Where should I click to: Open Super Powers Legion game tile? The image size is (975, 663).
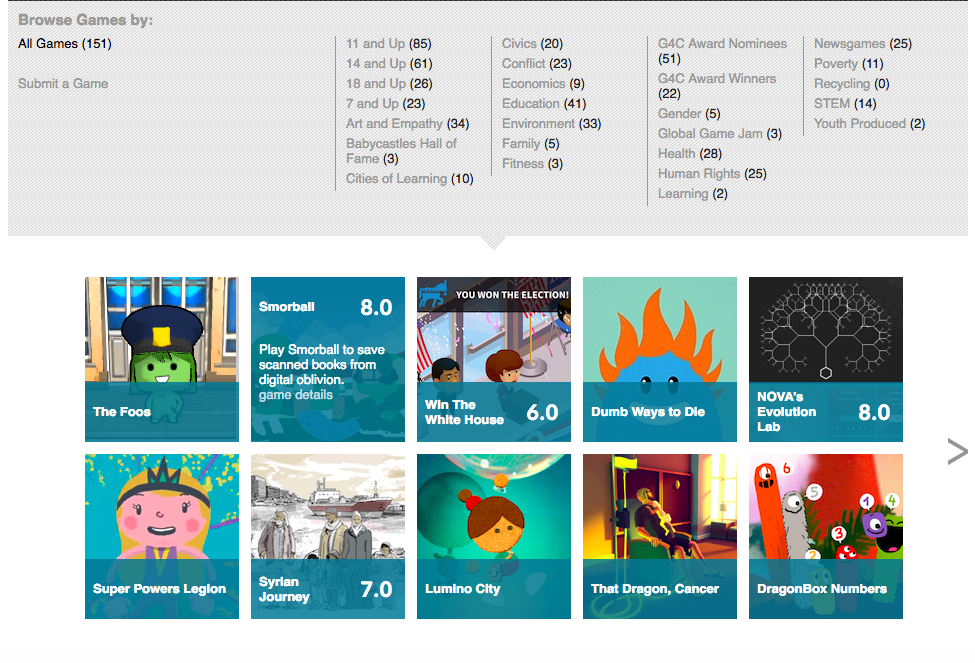point(162,536)
